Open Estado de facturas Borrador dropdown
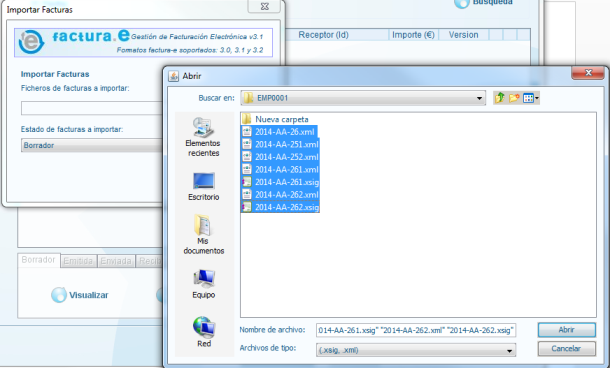The width and height of the screenshot is (610, 368). click(92, 145)
